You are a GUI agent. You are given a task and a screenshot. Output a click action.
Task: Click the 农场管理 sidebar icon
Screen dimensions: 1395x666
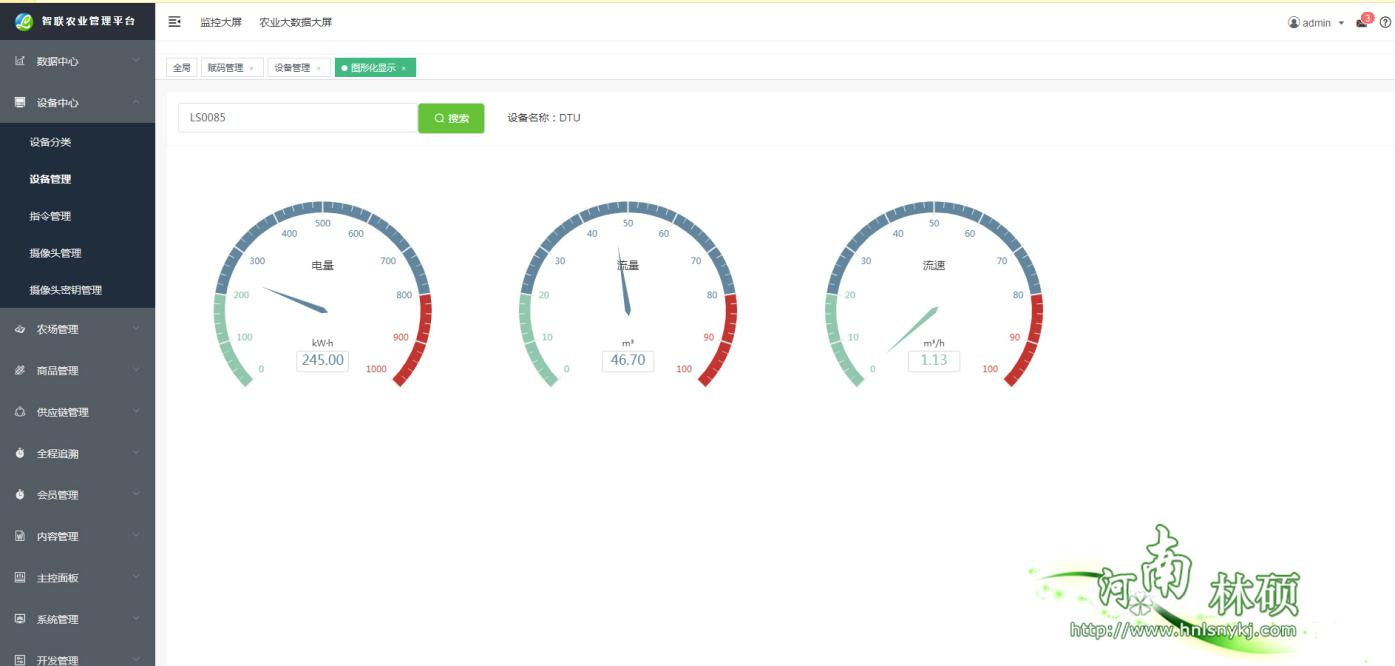(x=20, y=329)
